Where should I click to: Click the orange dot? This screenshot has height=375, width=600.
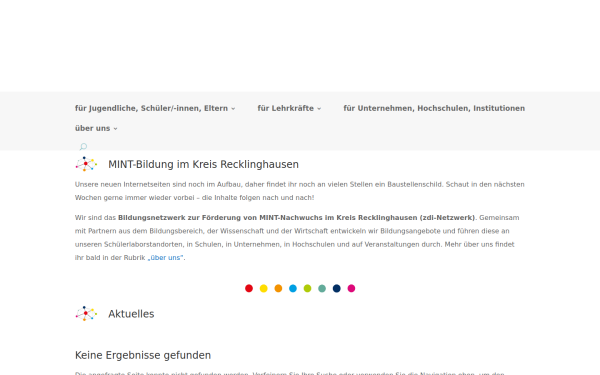coord(278,289)
